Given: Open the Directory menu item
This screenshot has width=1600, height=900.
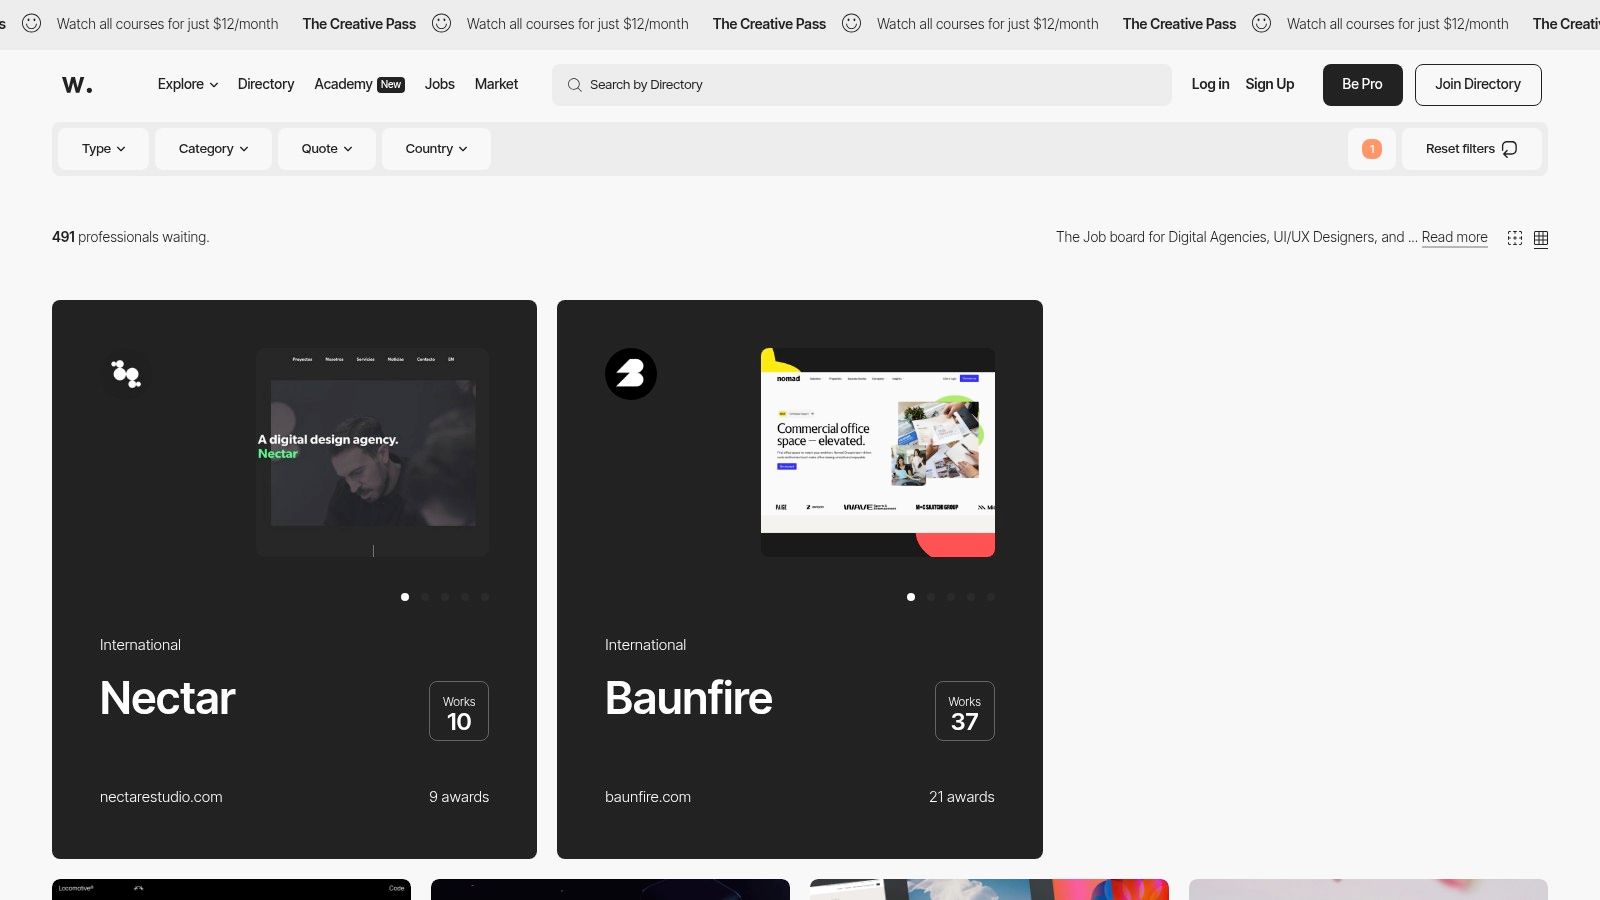Looking at the screenshot, I should coord(265,84).
